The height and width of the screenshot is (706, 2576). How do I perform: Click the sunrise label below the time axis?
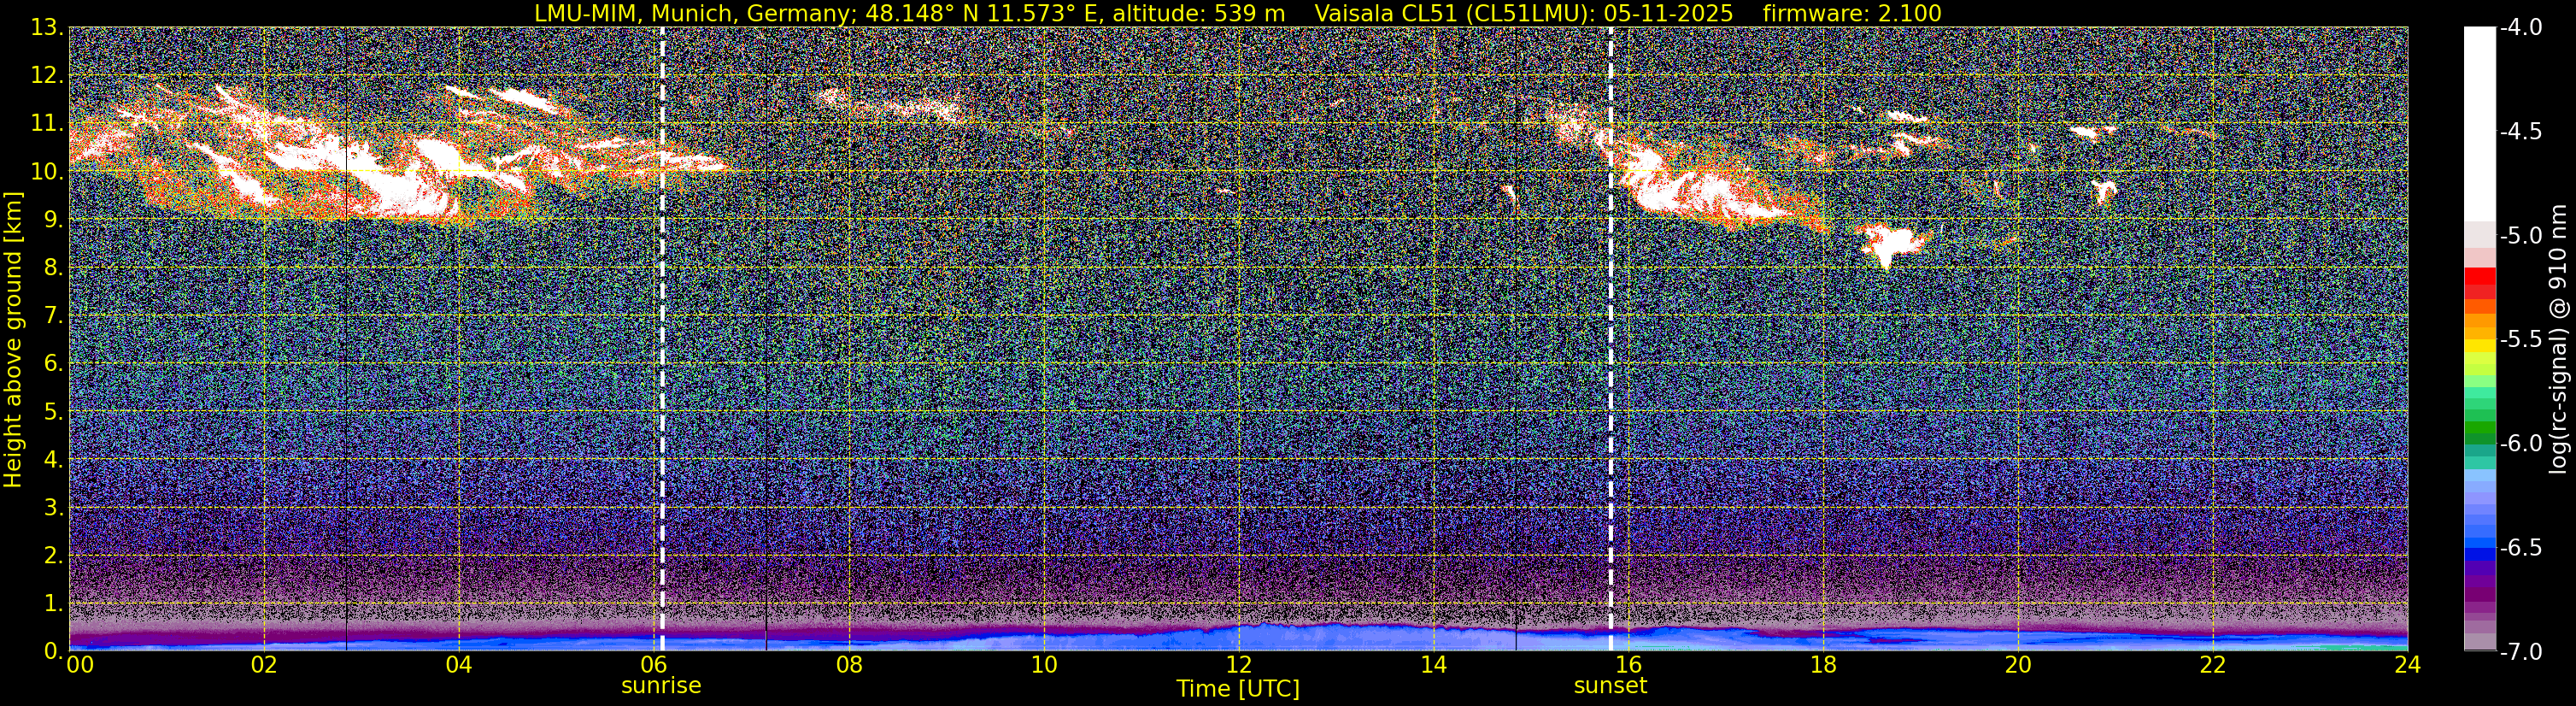661,686
